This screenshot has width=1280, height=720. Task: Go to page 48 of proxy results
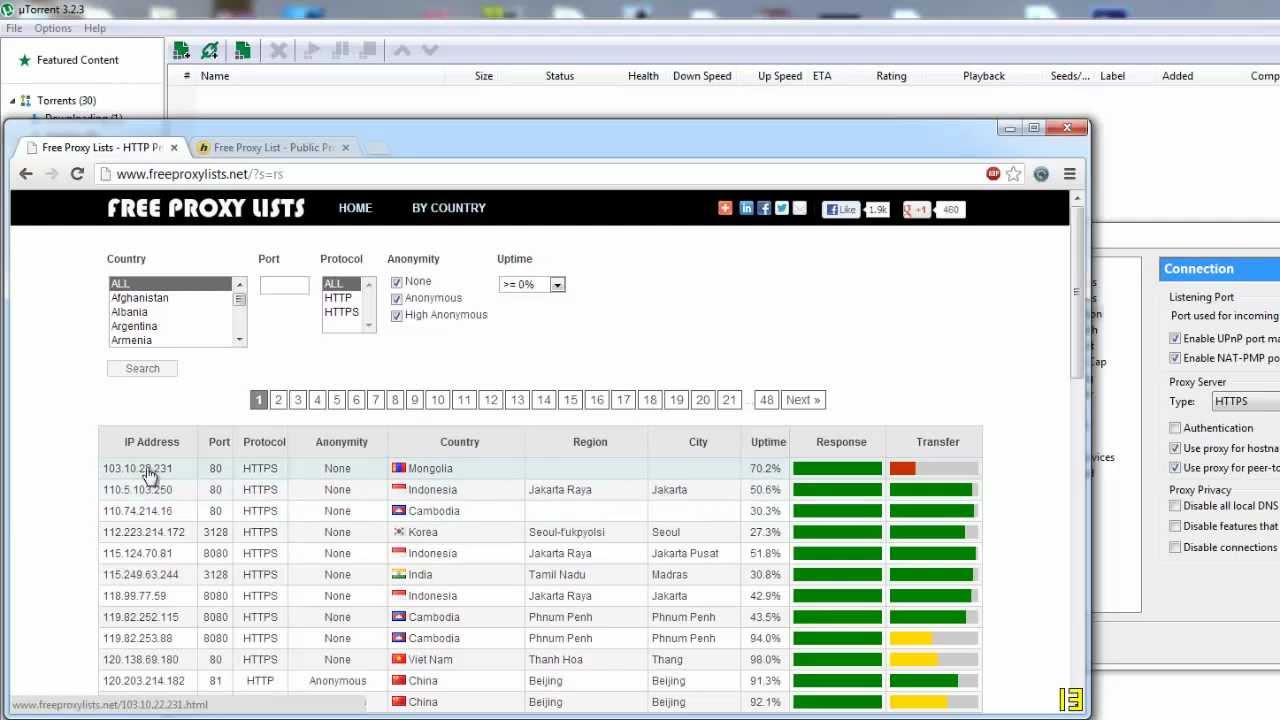pos(766,400)
